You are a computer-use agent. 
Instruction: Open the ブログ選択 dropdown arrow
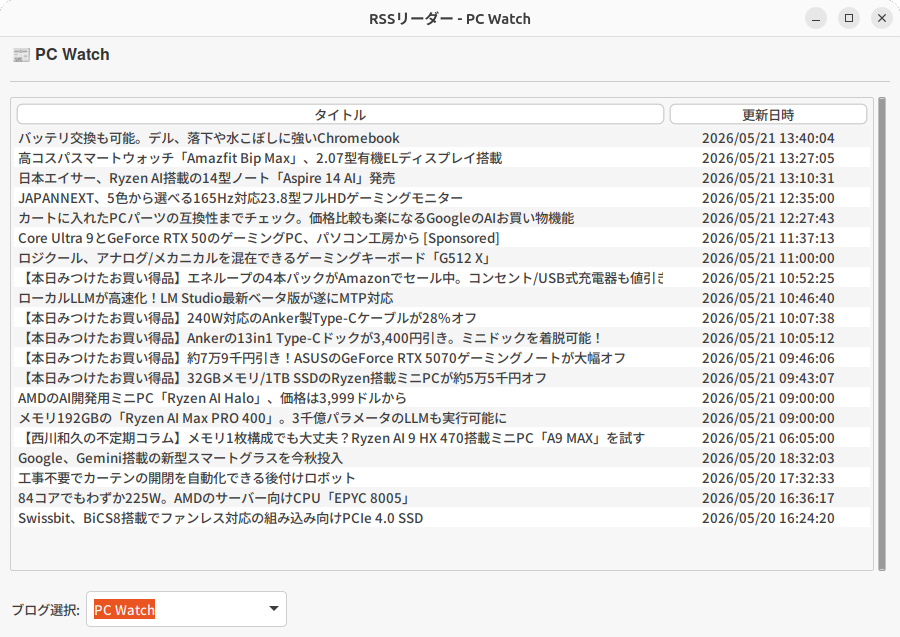pos(274,609)
